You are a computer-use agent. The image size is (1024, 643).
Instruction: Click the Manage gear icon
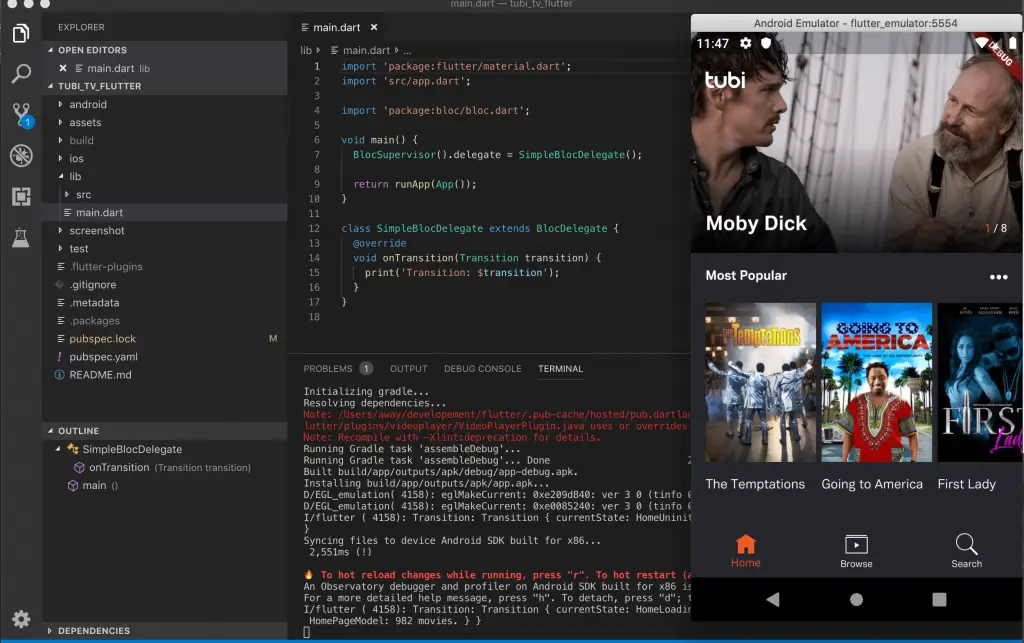coord(21,619)
